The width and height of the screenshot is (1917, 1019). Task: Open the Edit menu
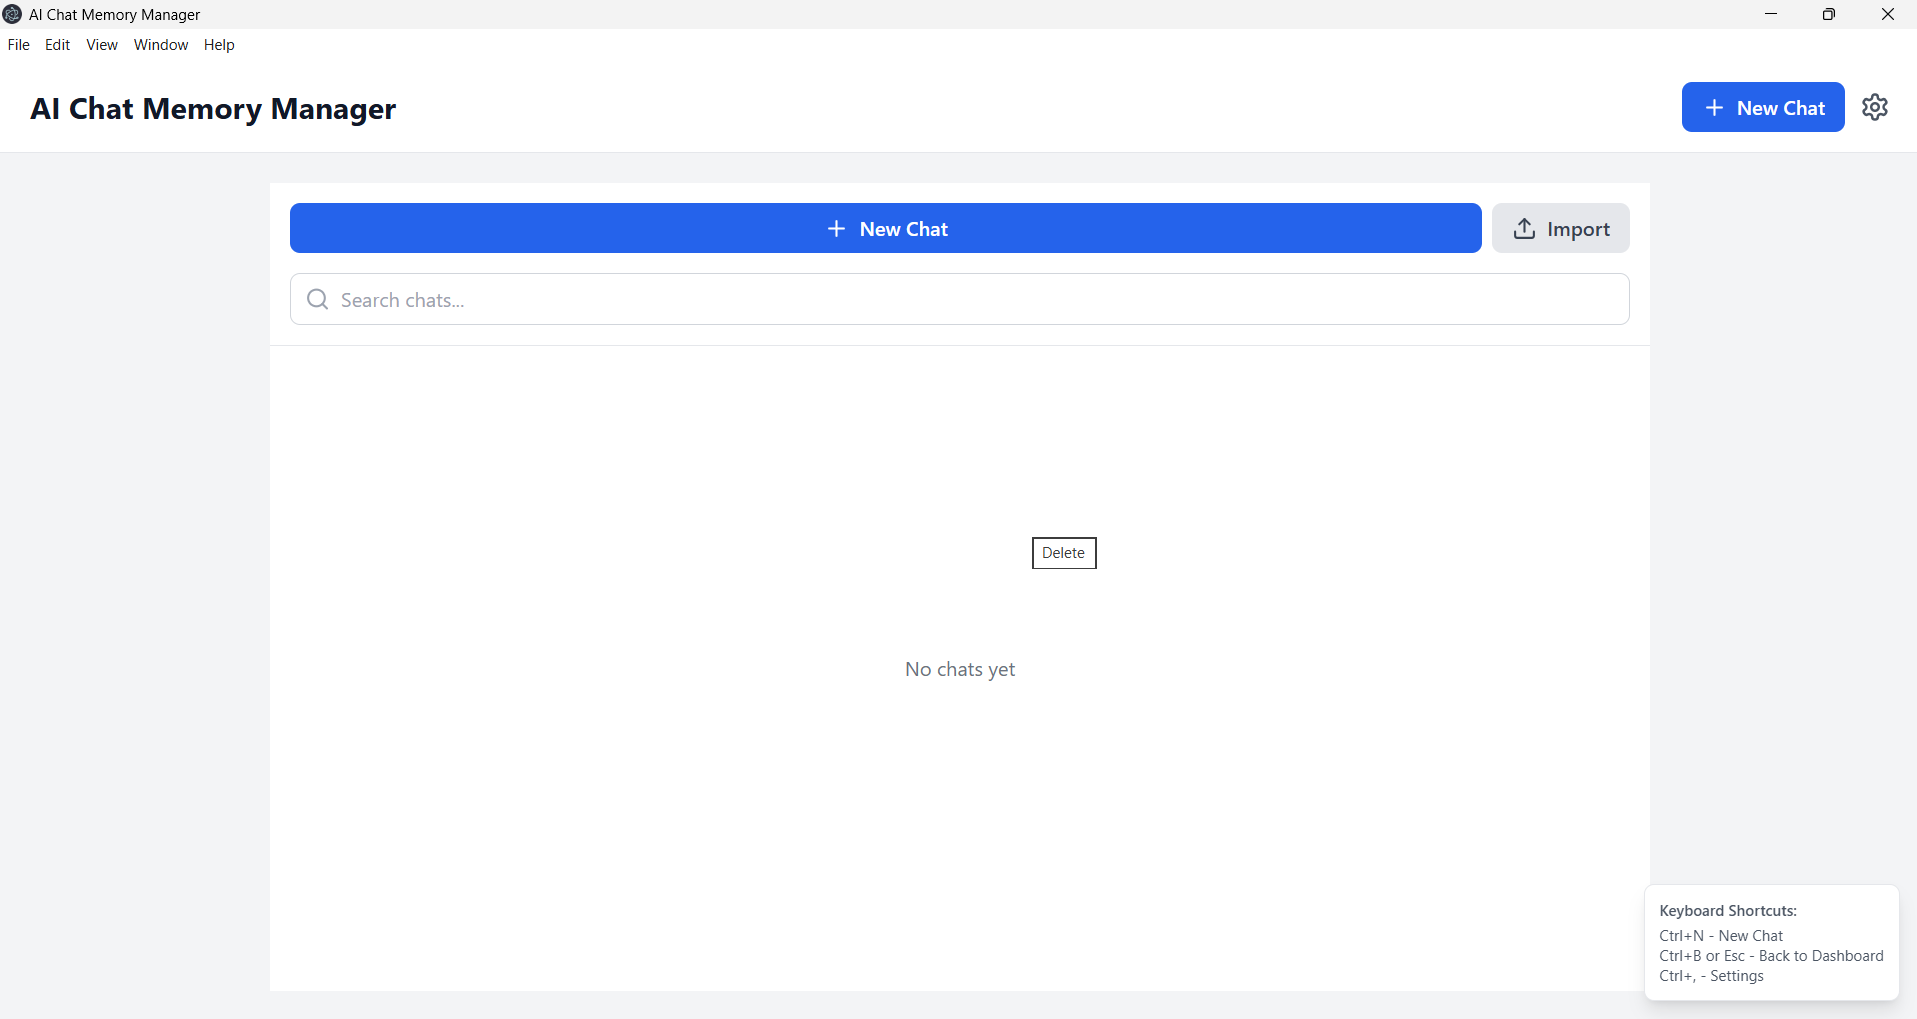tap(57, 44)
